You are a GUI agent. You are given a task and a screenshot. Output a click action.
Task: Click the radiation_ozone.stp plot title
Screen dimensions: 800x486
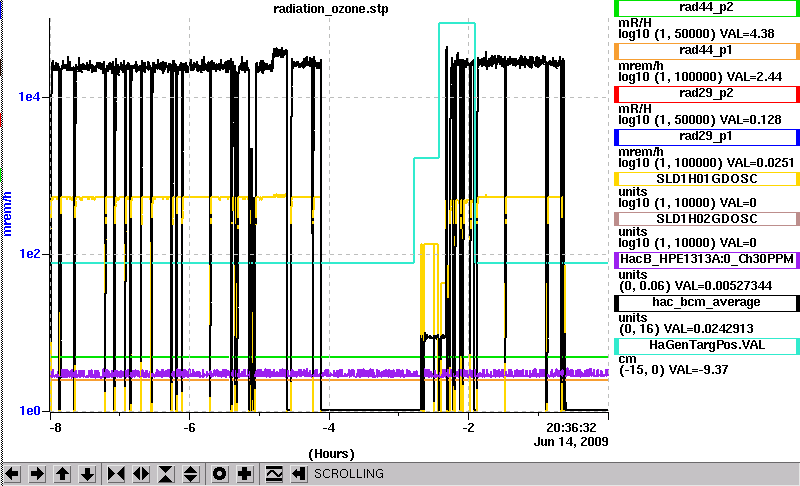pyautogui.click(x=331, y=9)
